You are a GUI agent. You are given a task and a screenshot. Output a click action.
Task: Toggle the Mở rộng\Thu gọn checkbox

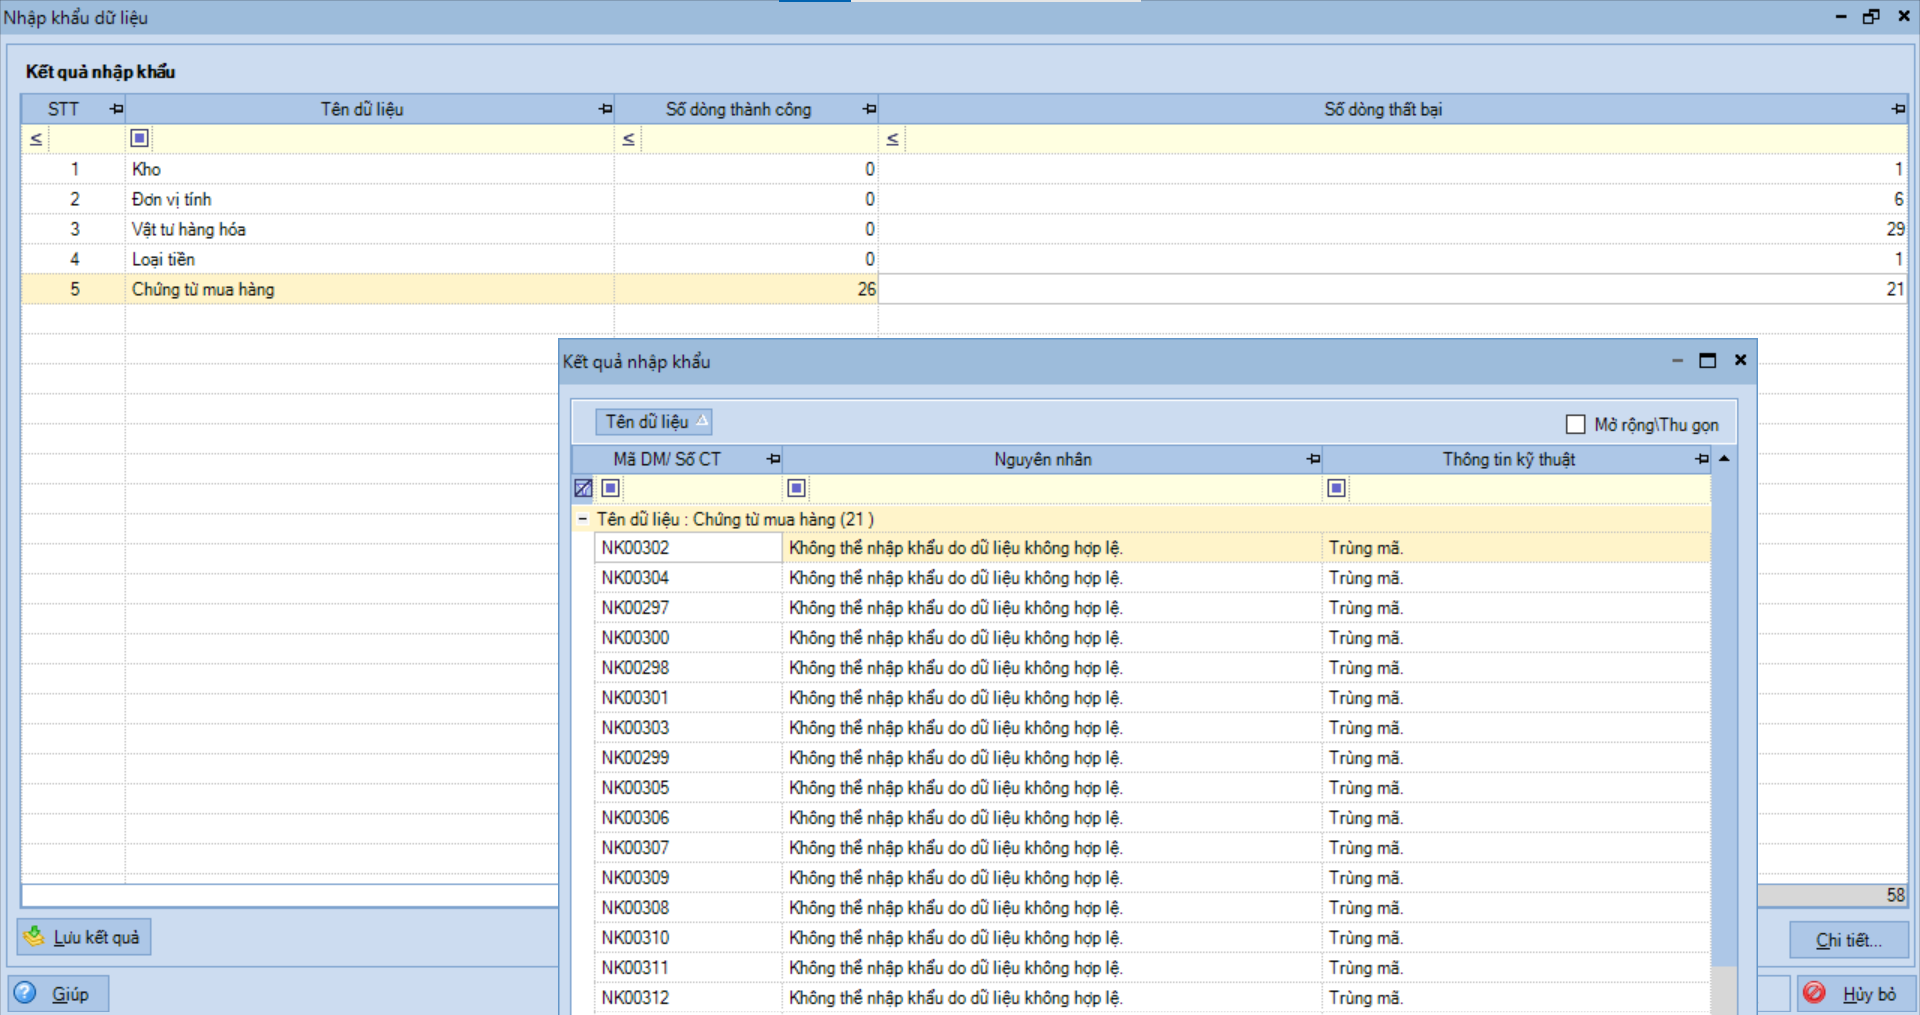(x=1576, y=424)
